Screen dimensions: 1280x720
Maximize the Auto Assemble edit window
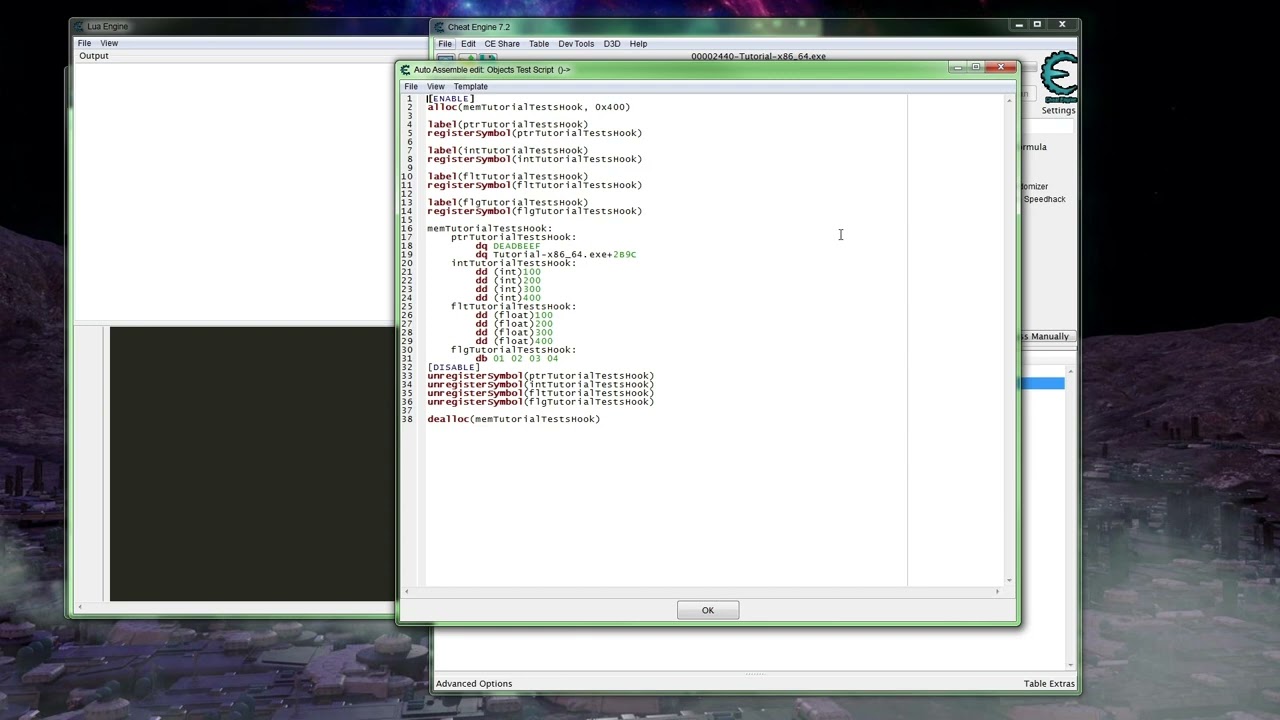(977, 67)
